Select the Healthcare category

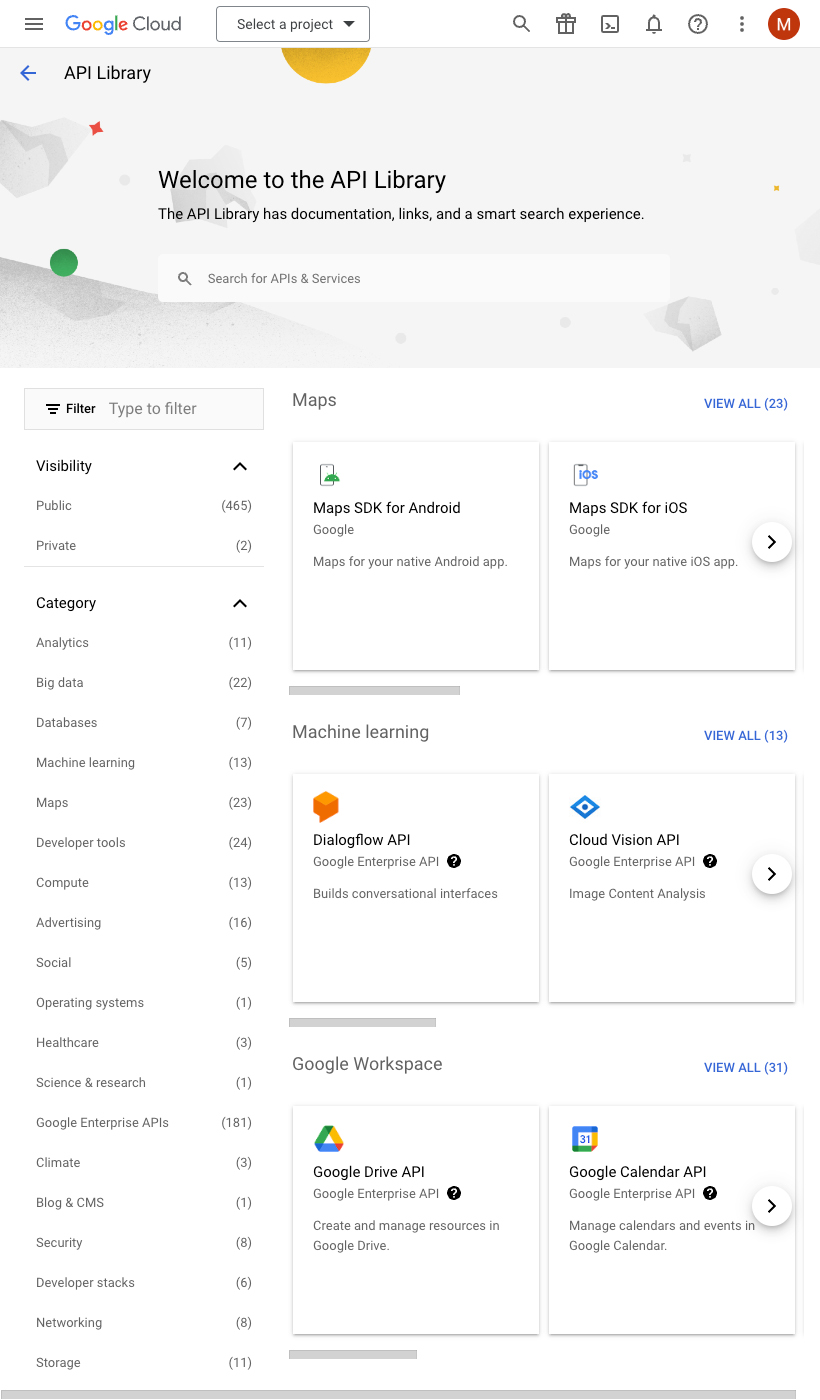pyautogui.click(x=144, y=1043)
